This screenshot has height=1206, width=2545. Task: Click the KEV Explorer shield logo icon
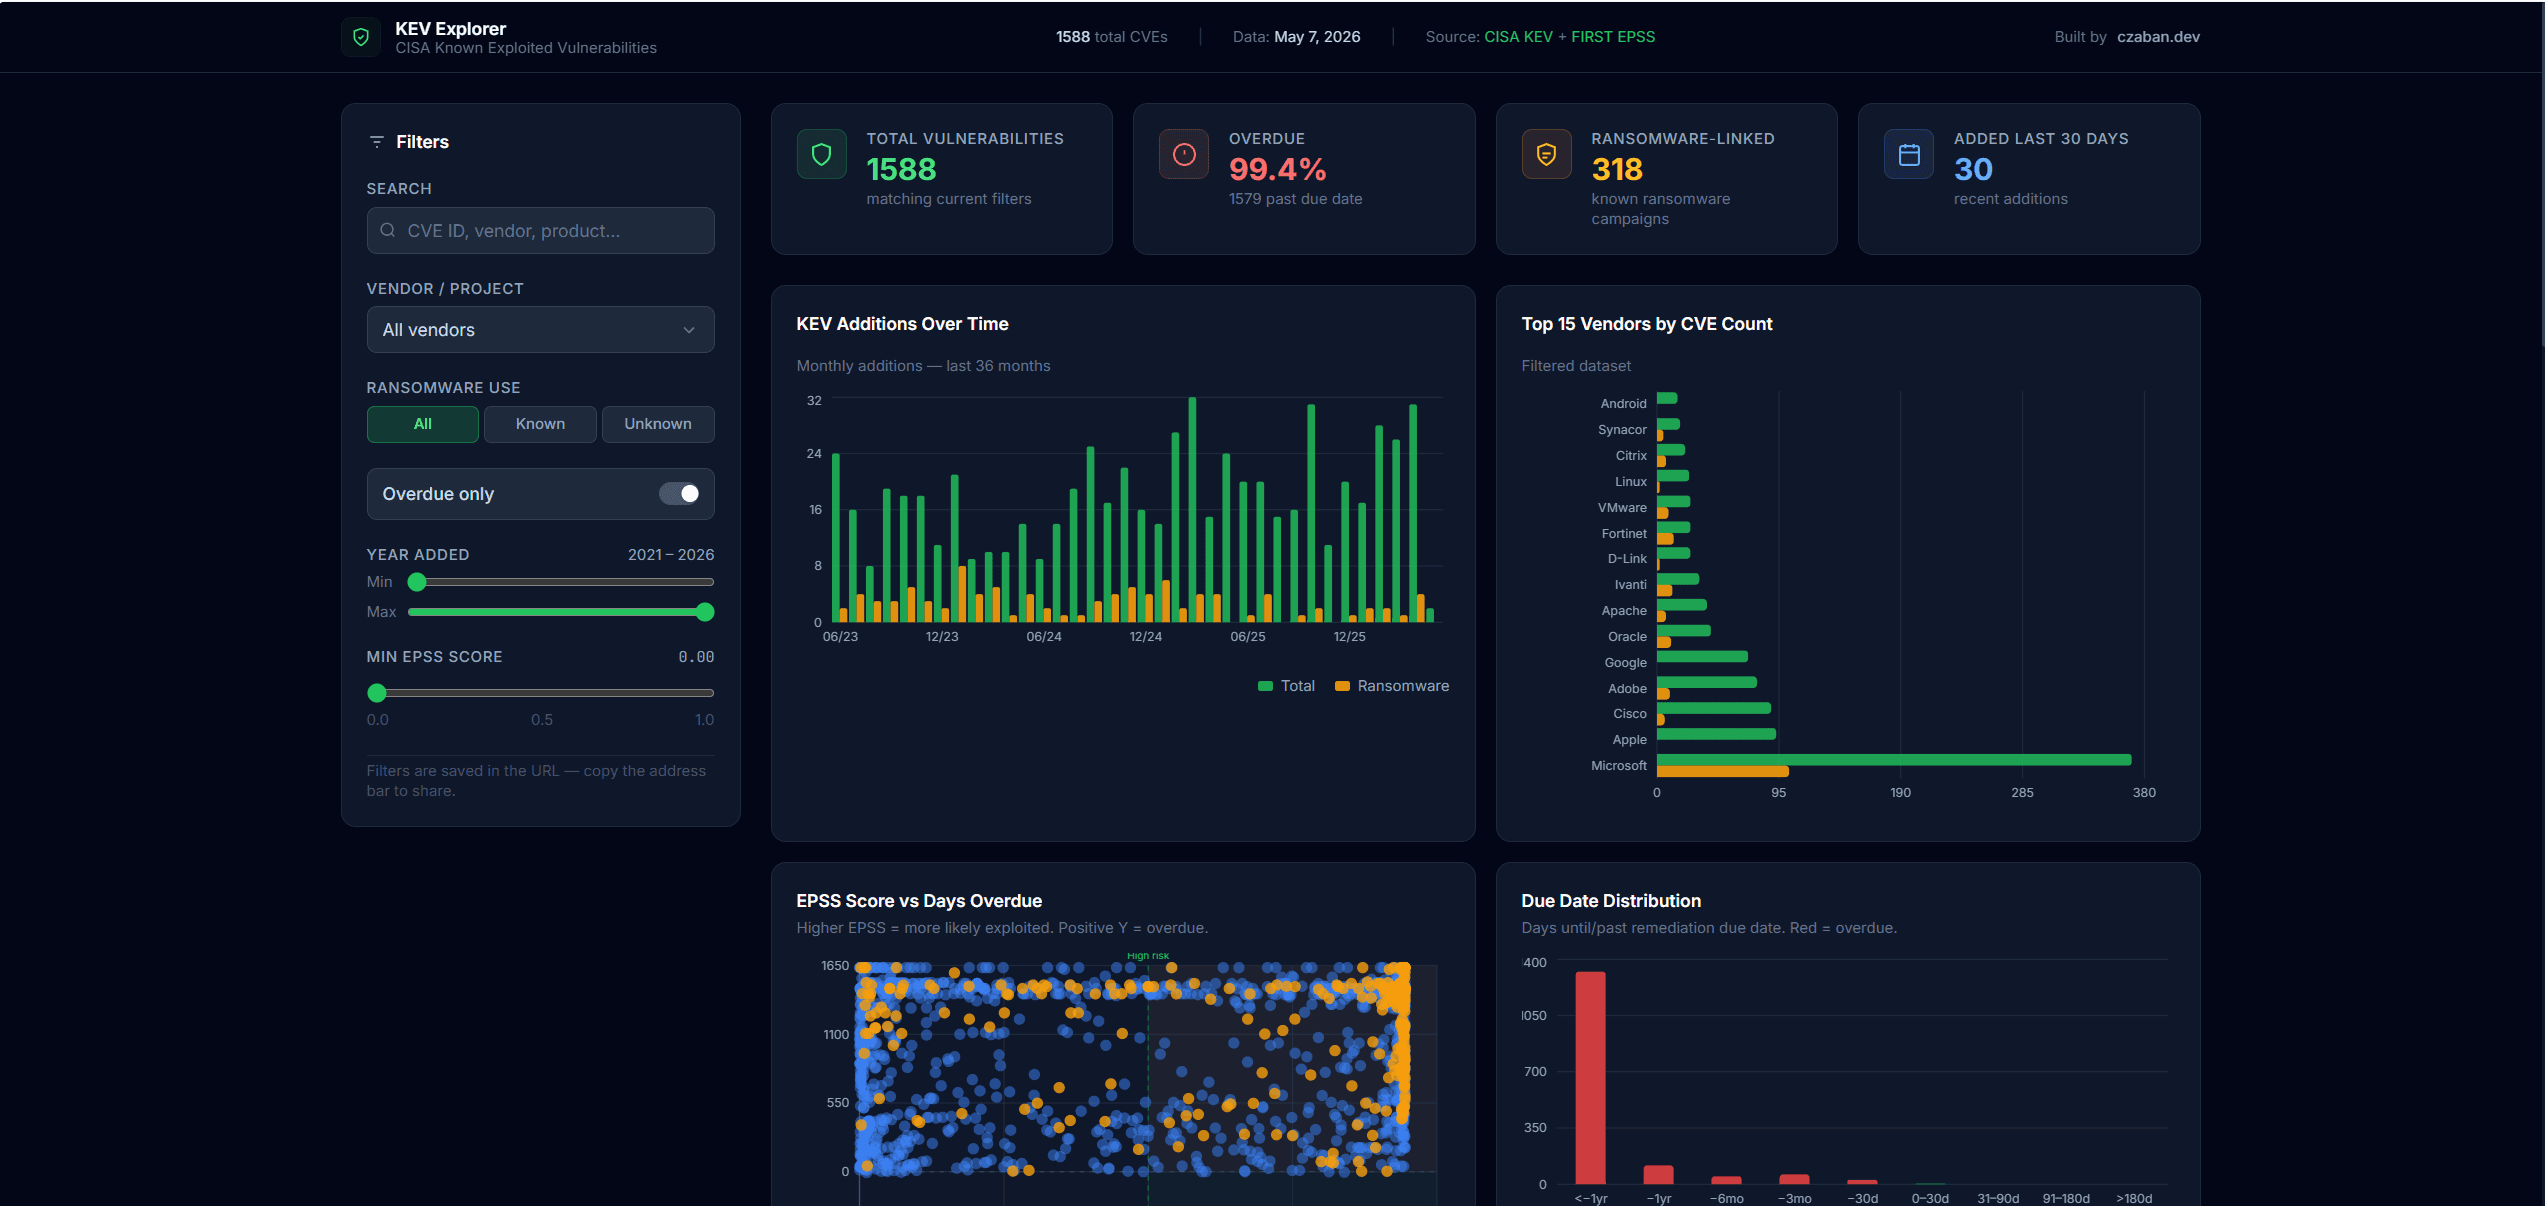tap(361, 37)
